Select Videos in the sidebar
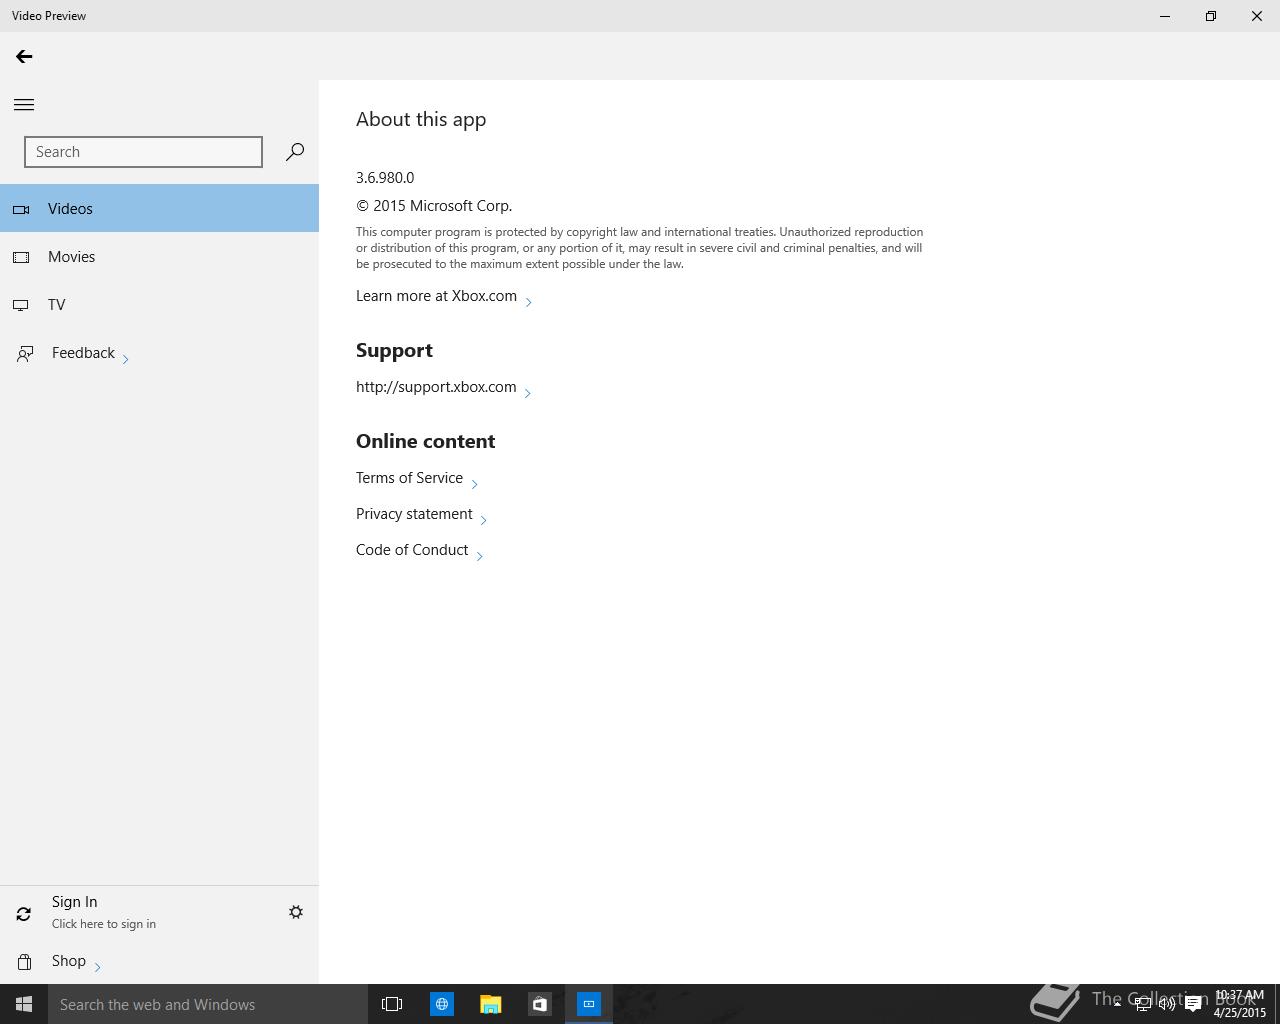This screenshot has width=1280, height=1024. click(159, 209)
